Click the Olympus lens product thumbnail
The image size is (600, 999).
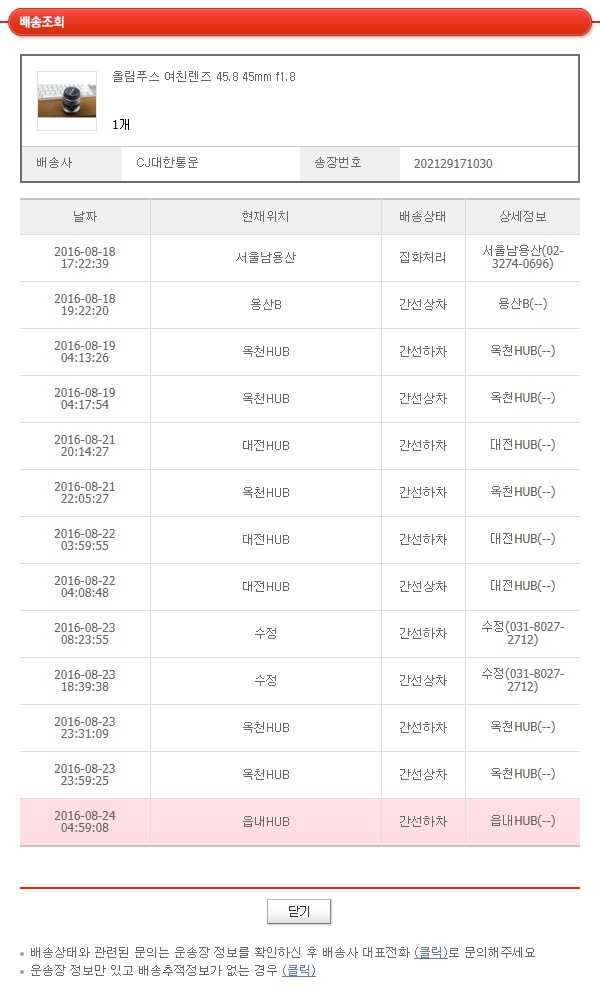click(x=67, y=101)
